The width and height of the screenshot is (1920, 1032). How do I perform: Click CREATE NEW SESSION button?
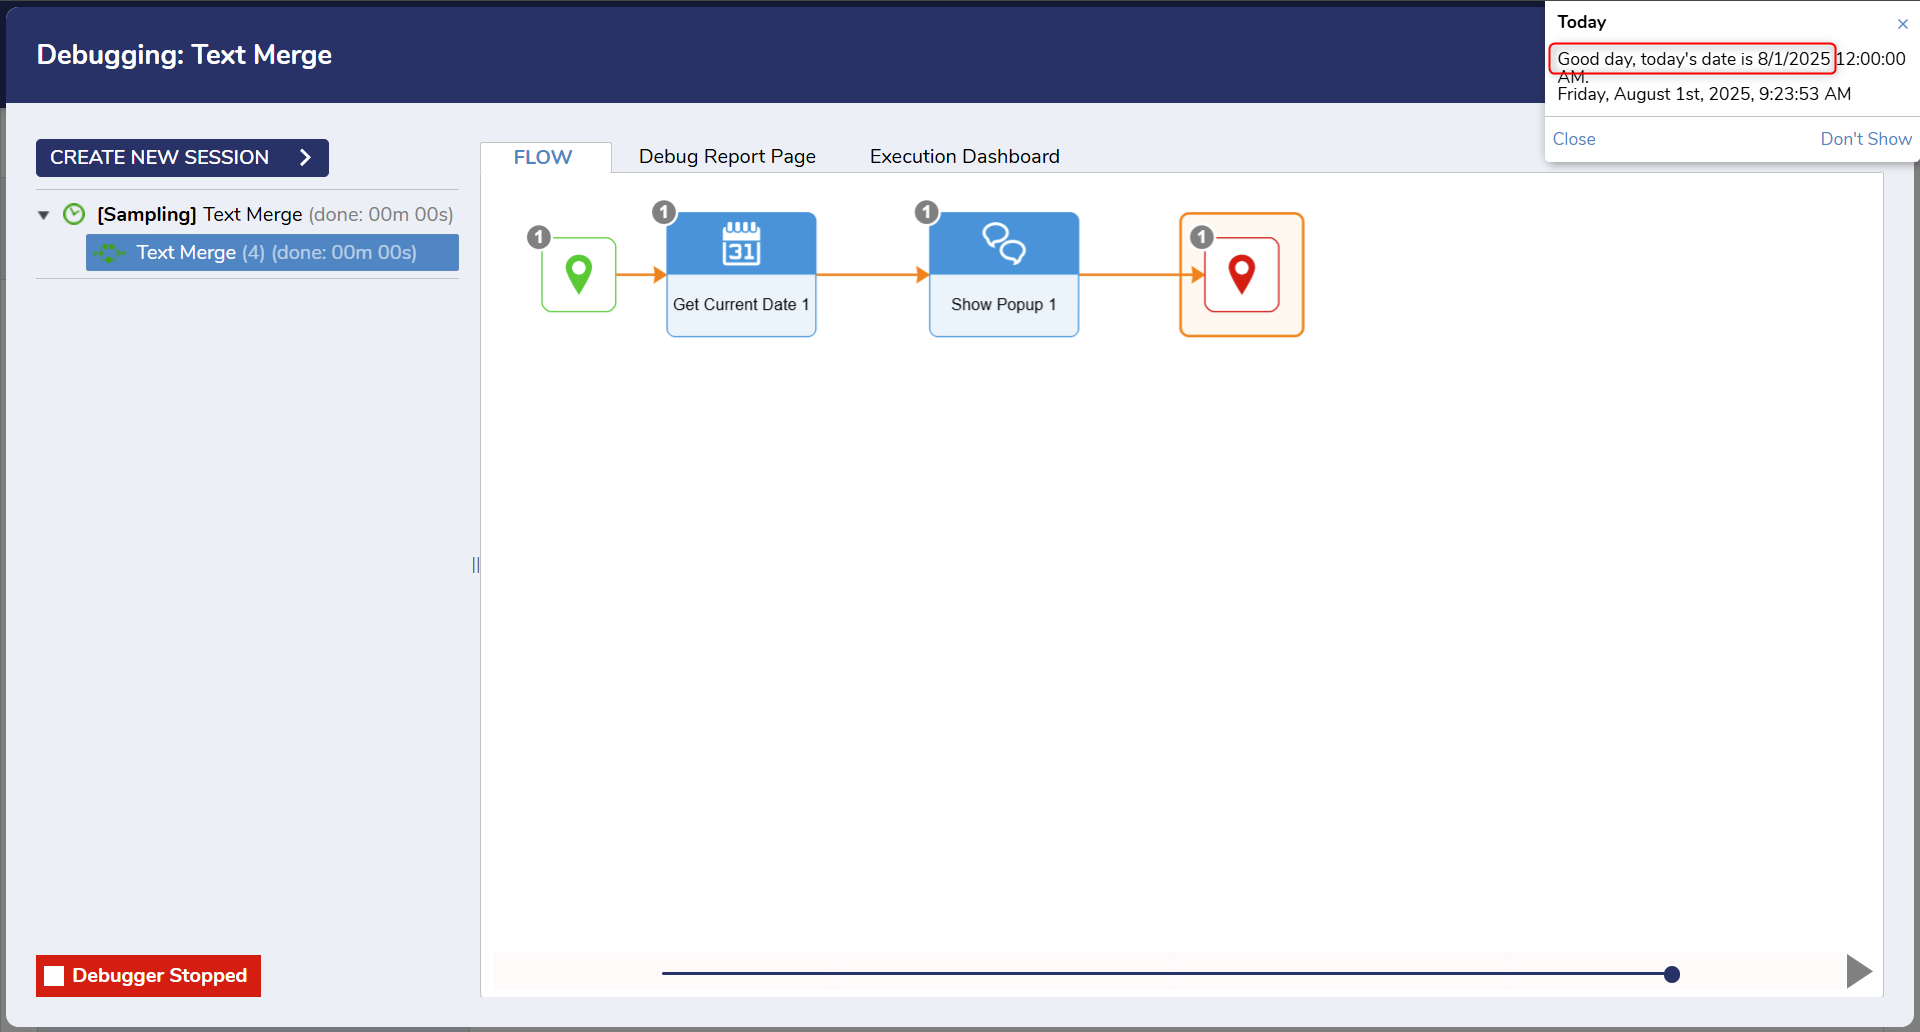(182, 158)
